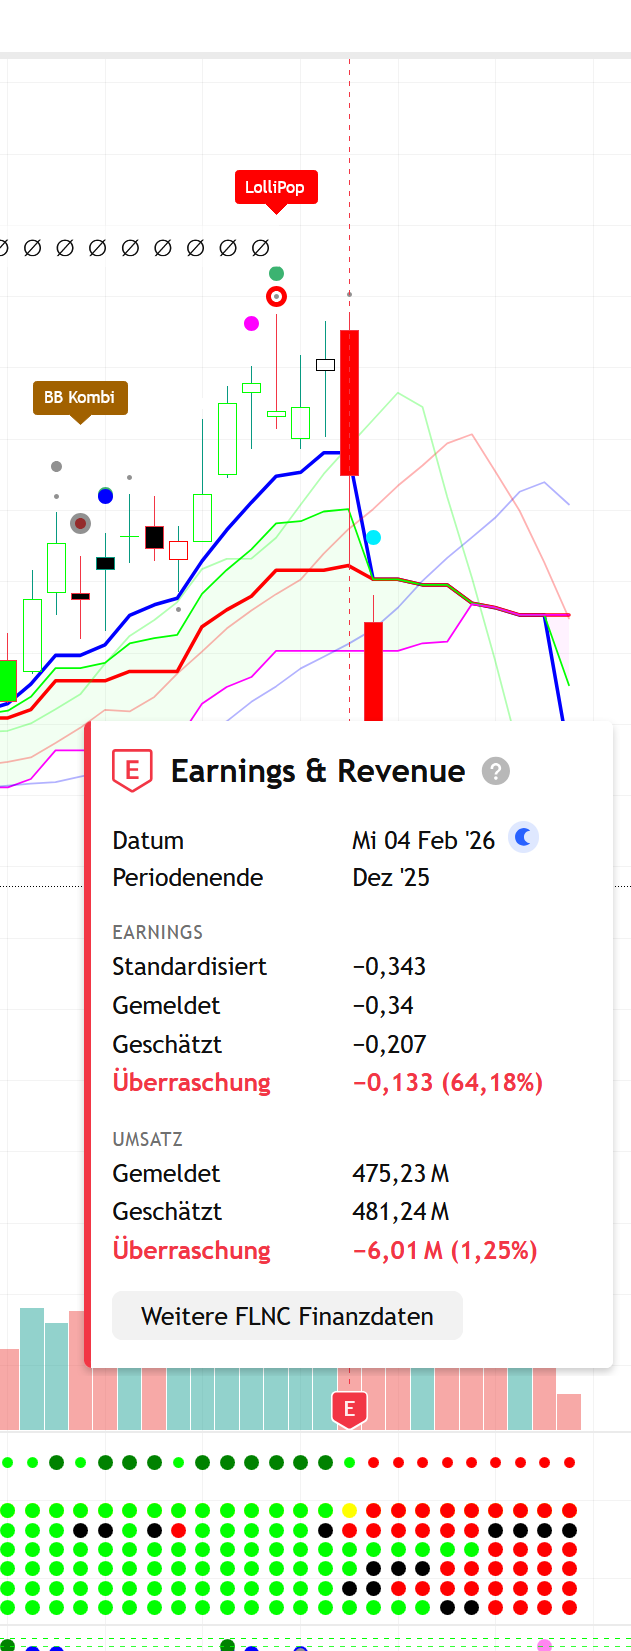
Task: Click the Earnings & Revenue popup title
Action: coord(317,771)
